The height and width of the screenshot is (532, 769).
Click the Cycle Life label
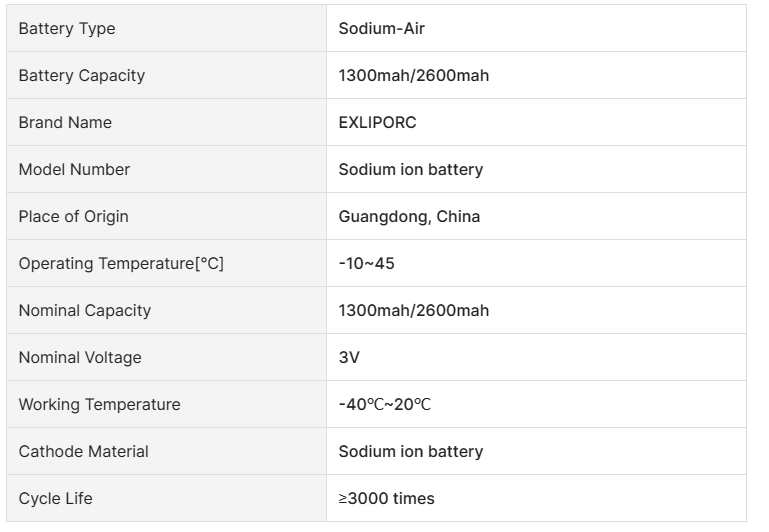tap(55, 499)
